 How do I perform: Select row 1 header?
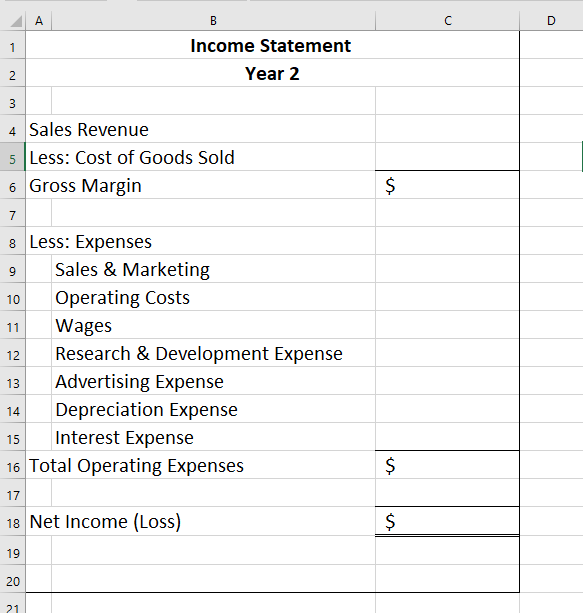pyautogui.click(x=13, y=45)
